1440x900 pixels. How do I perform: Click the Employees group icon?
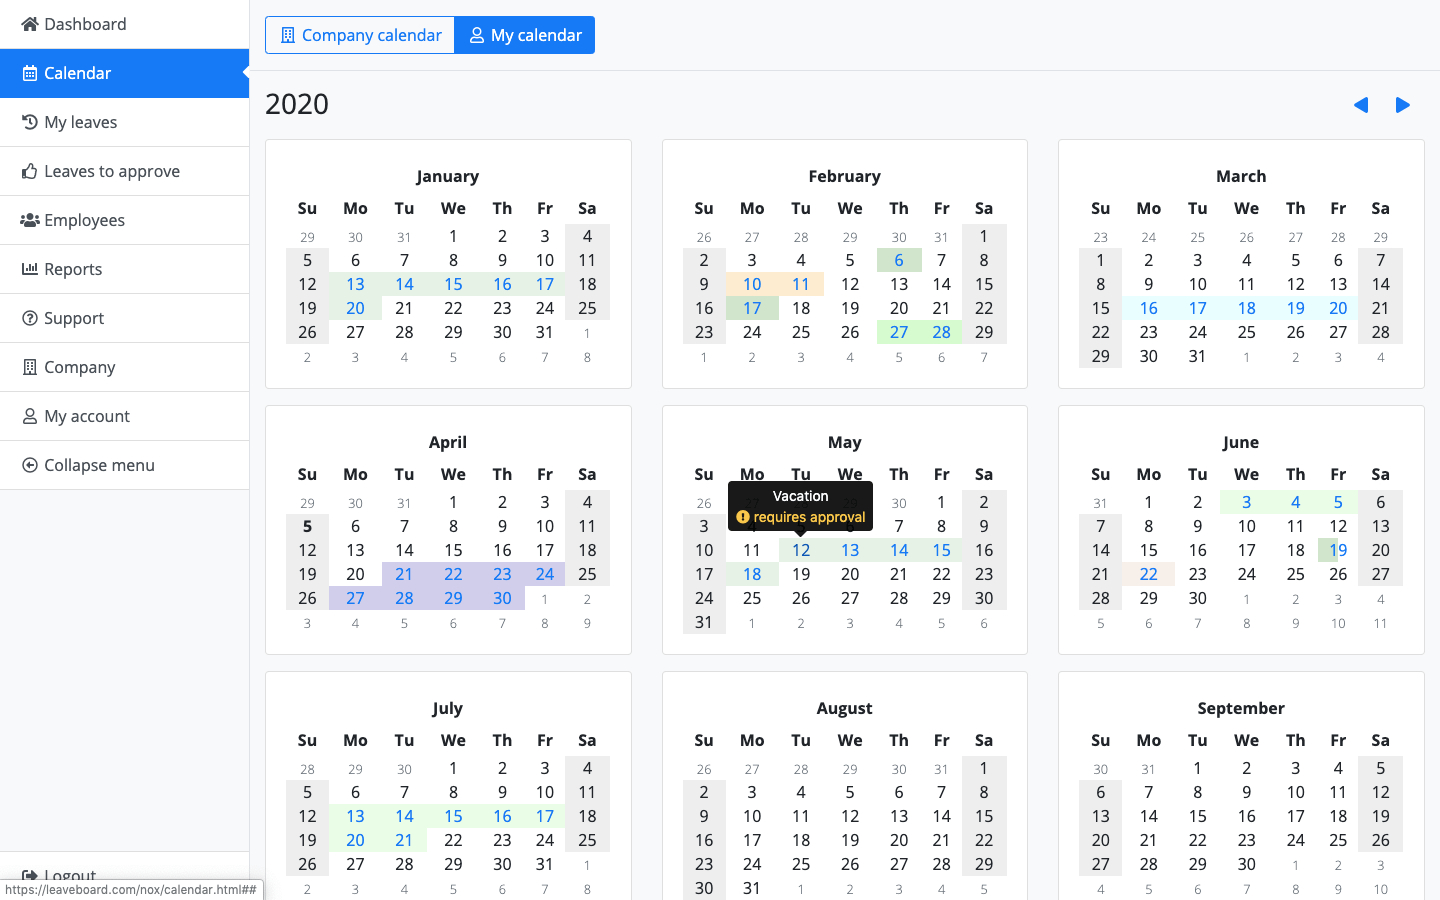pyautogui.click(x=30, y=220)
